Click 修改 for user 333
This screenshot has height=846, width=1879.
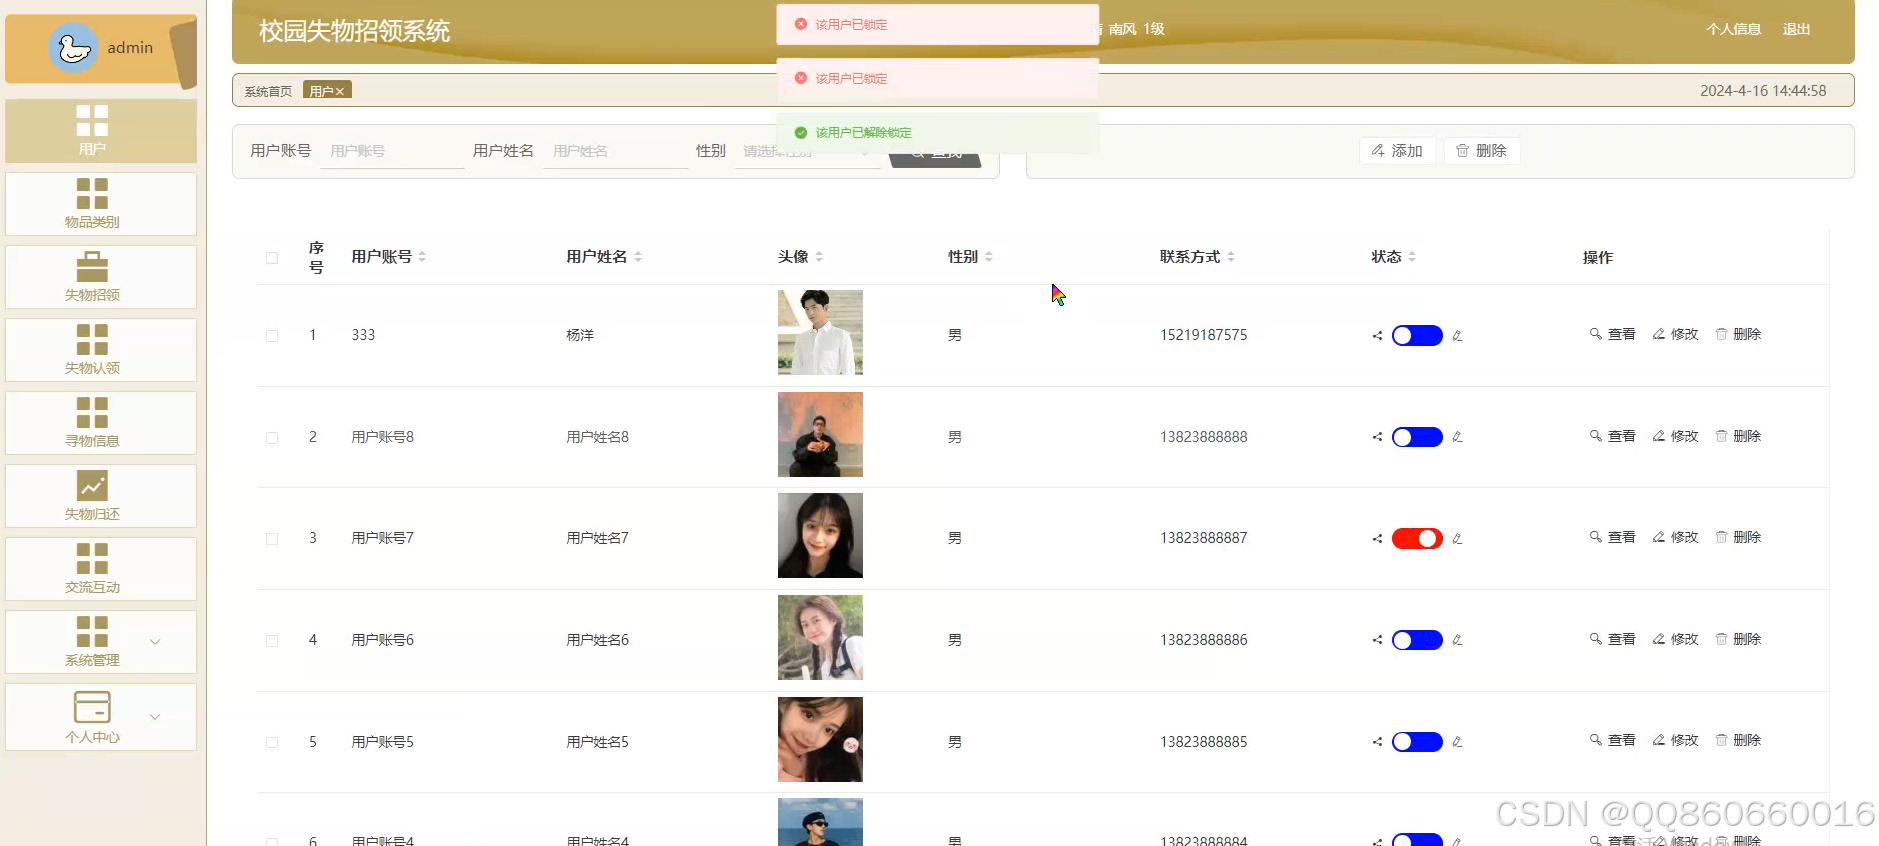(1676, 335)
